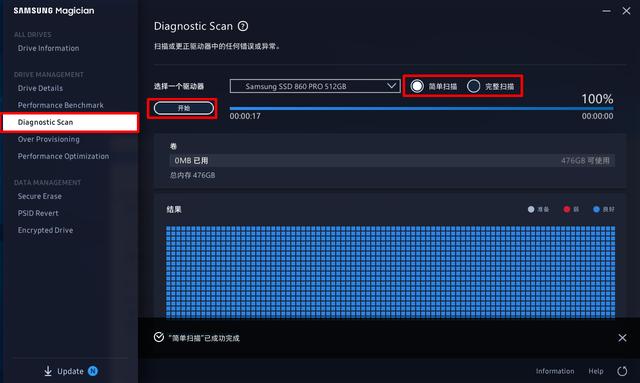Click the Update link at the bottom
Viewport: 640px width, 383px height.
70,371
